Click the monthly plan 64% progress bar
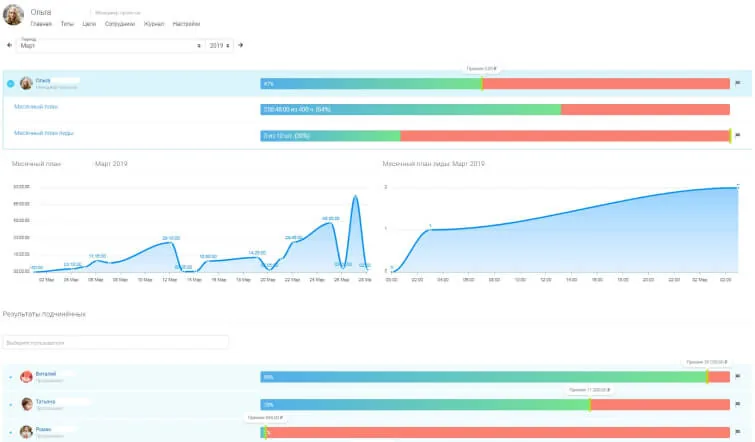This screenshot has width=755, height=442. point(495,110)
